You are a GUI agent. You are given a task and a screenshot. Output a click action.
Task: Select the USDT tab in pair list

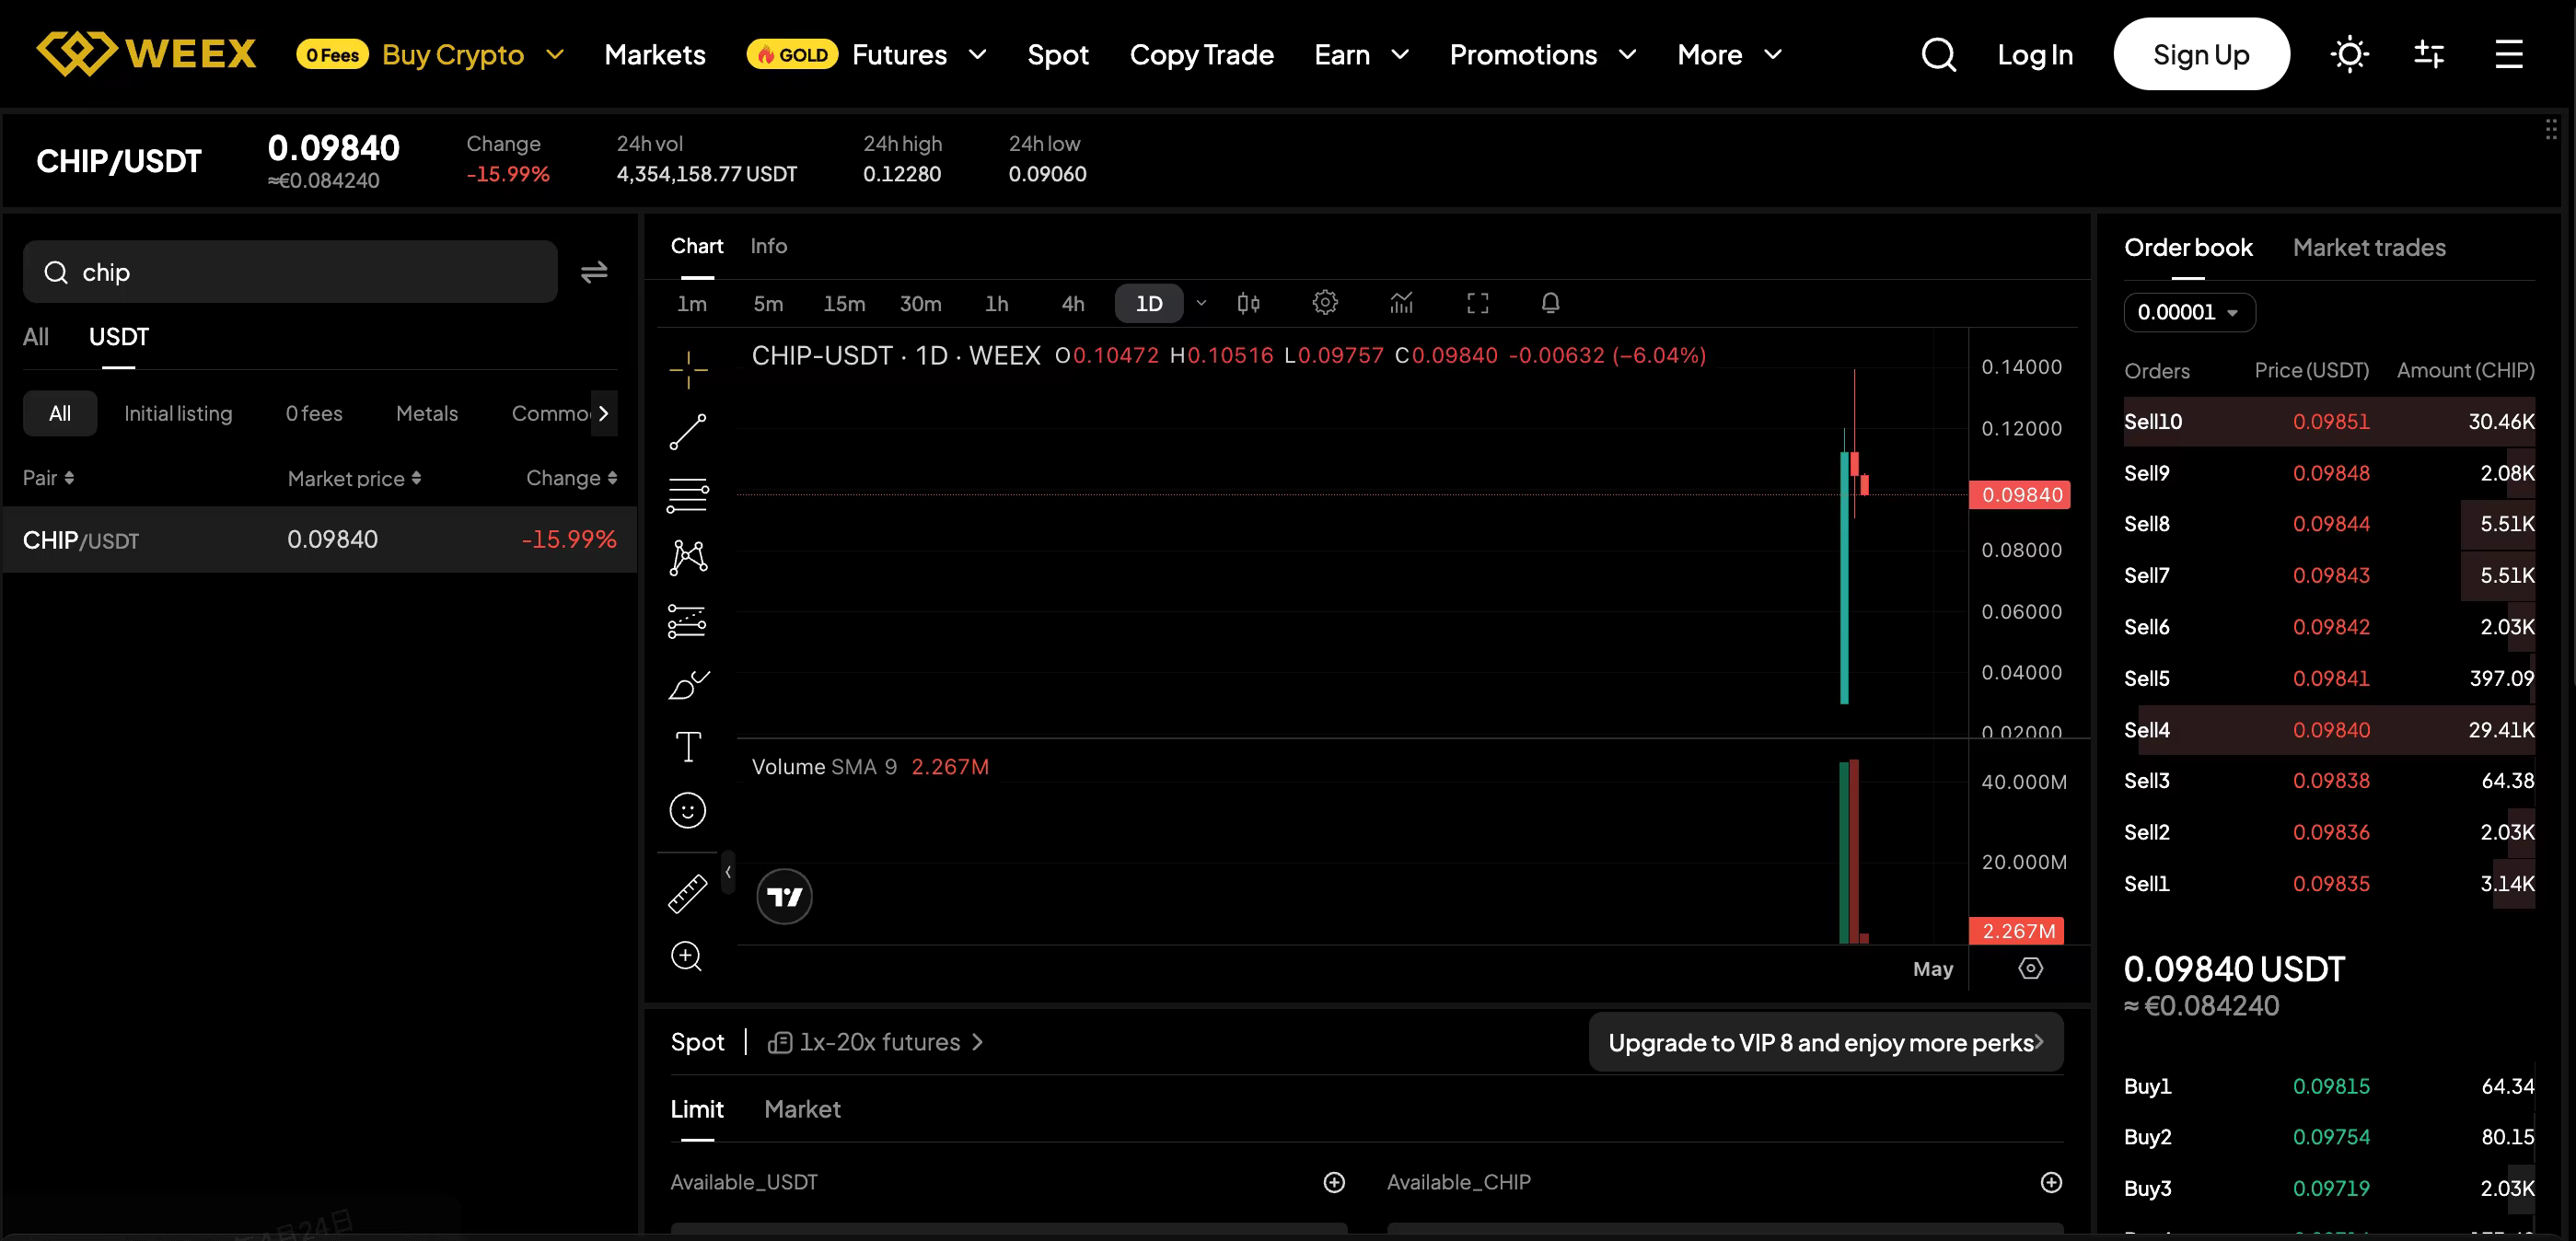click(x=119, y=337)
